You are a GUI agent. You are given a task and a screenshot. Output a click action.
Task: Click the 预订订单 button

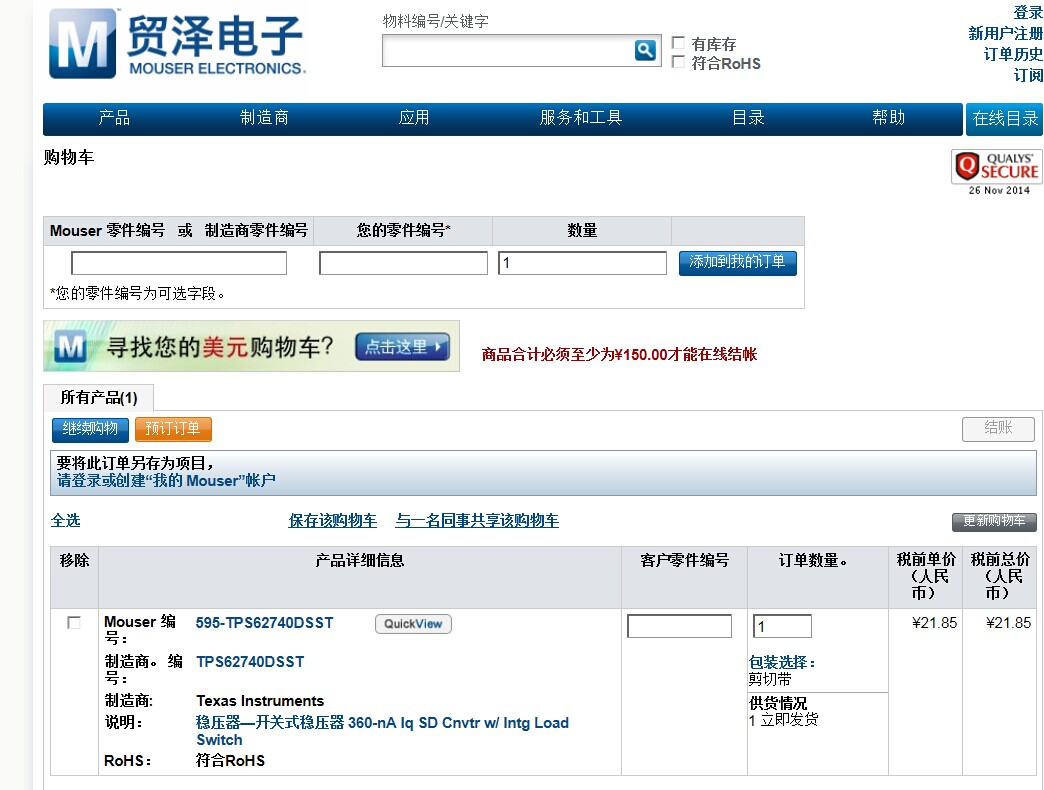coord(173,429)
